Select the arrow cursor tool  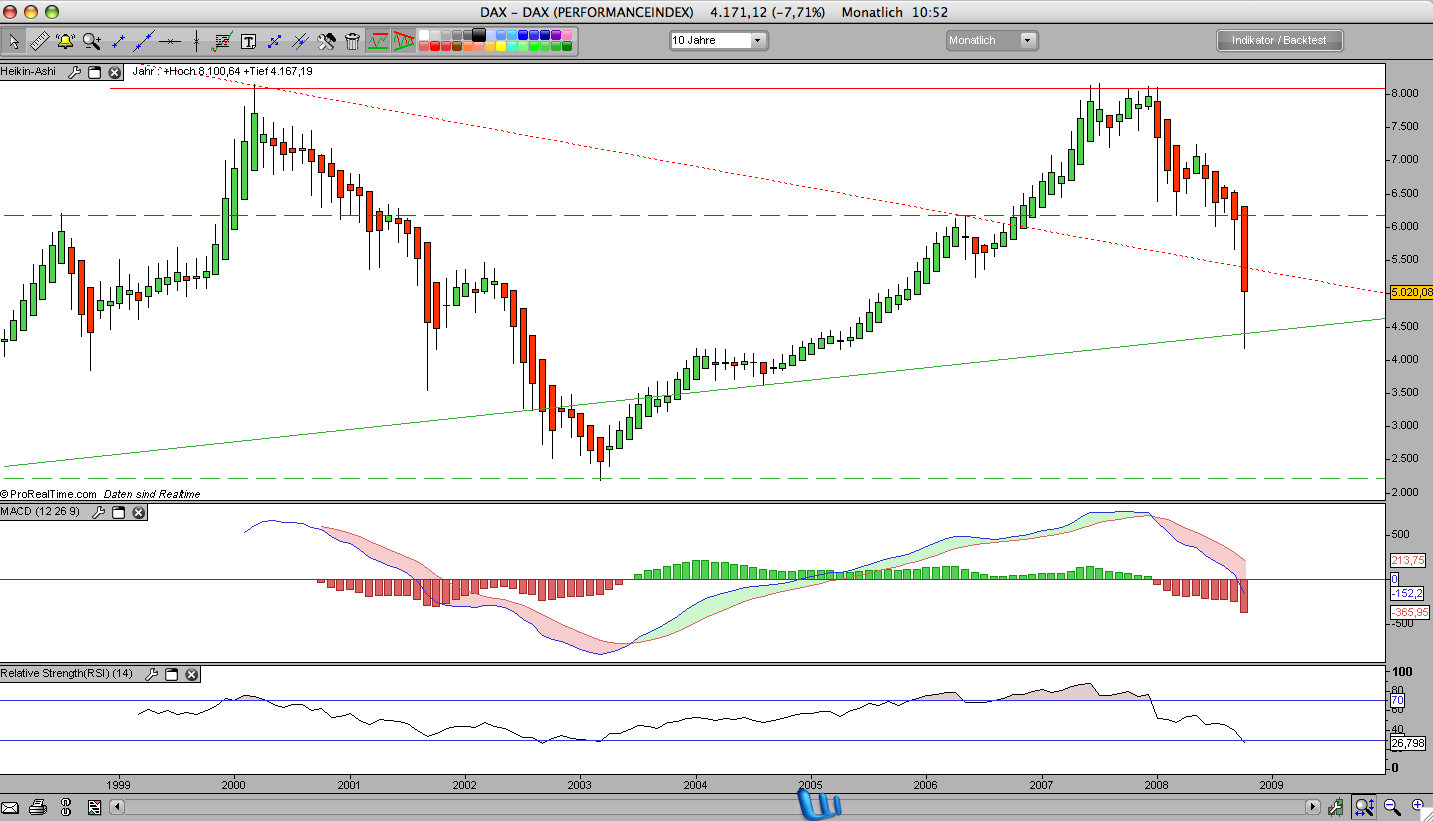[x=14, y=41]
